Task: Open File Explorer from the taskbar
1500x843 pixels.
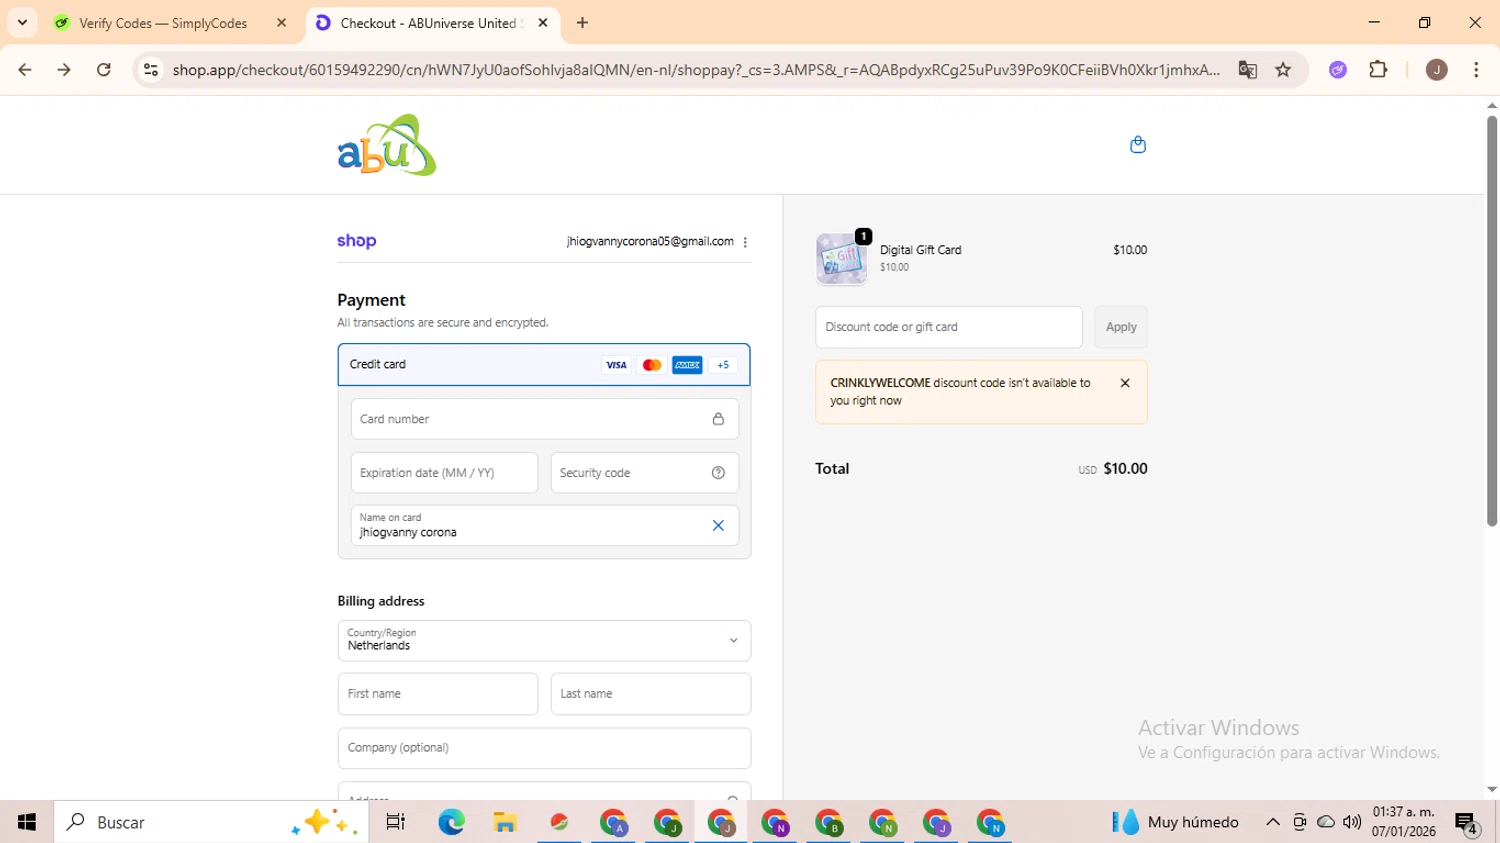Action: pos(505,822)
